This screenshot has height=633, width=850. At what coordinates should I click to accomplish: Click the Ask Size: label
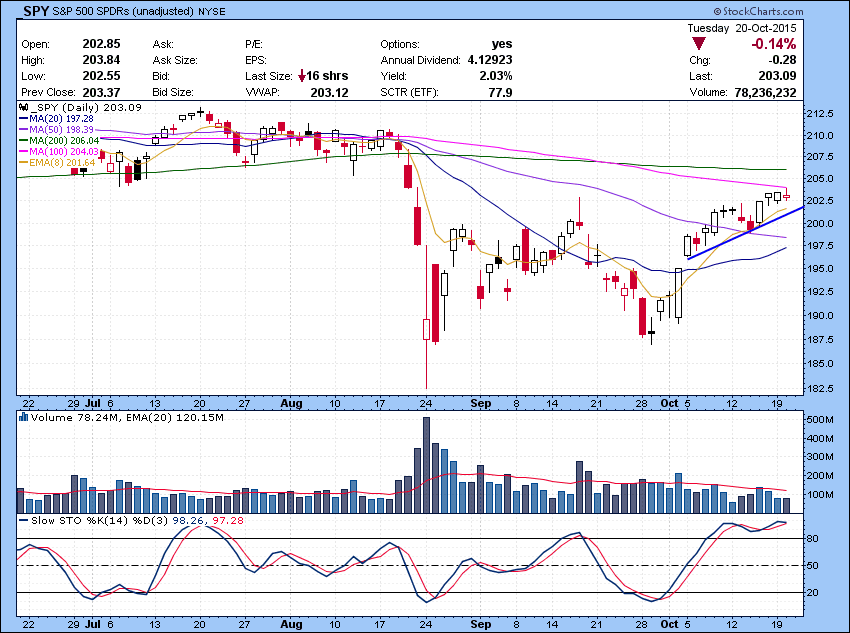[175, 60]
